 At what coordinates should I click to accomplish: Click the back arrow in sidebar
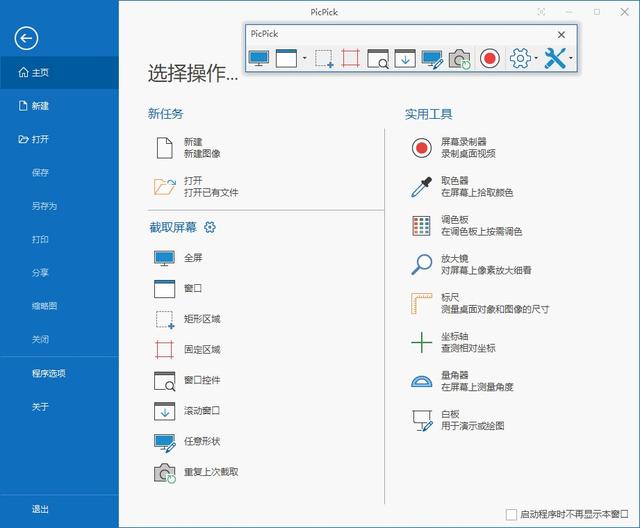[27, 38]
